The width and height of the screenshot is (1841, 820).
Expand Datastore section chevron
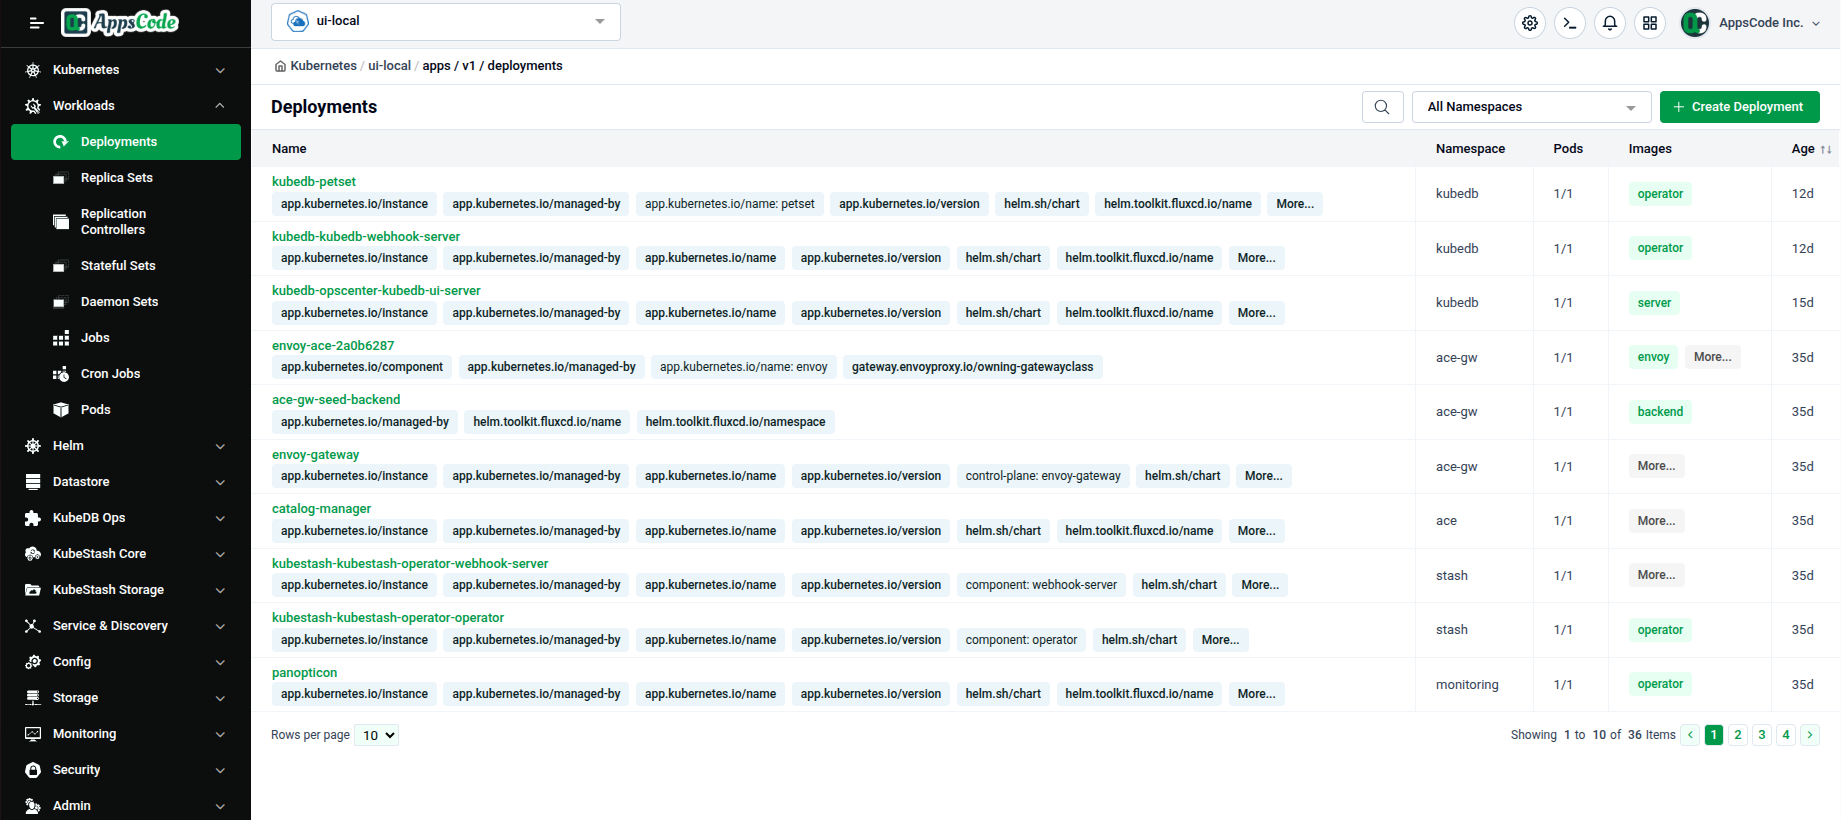click(x=220, y=482)
